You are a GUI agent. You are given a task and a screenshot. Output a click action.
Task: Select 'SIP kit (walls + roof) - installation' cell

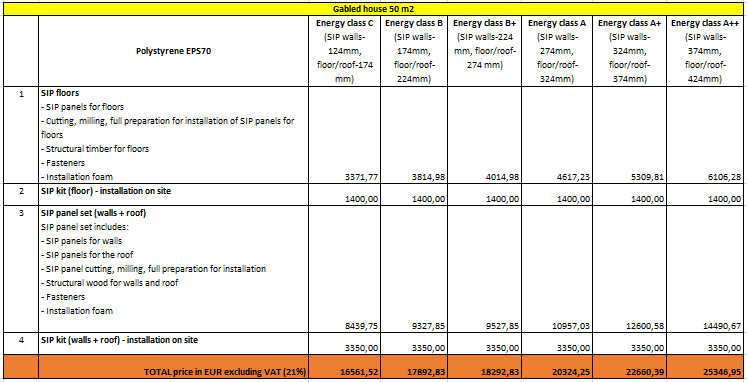click(173, 343)
